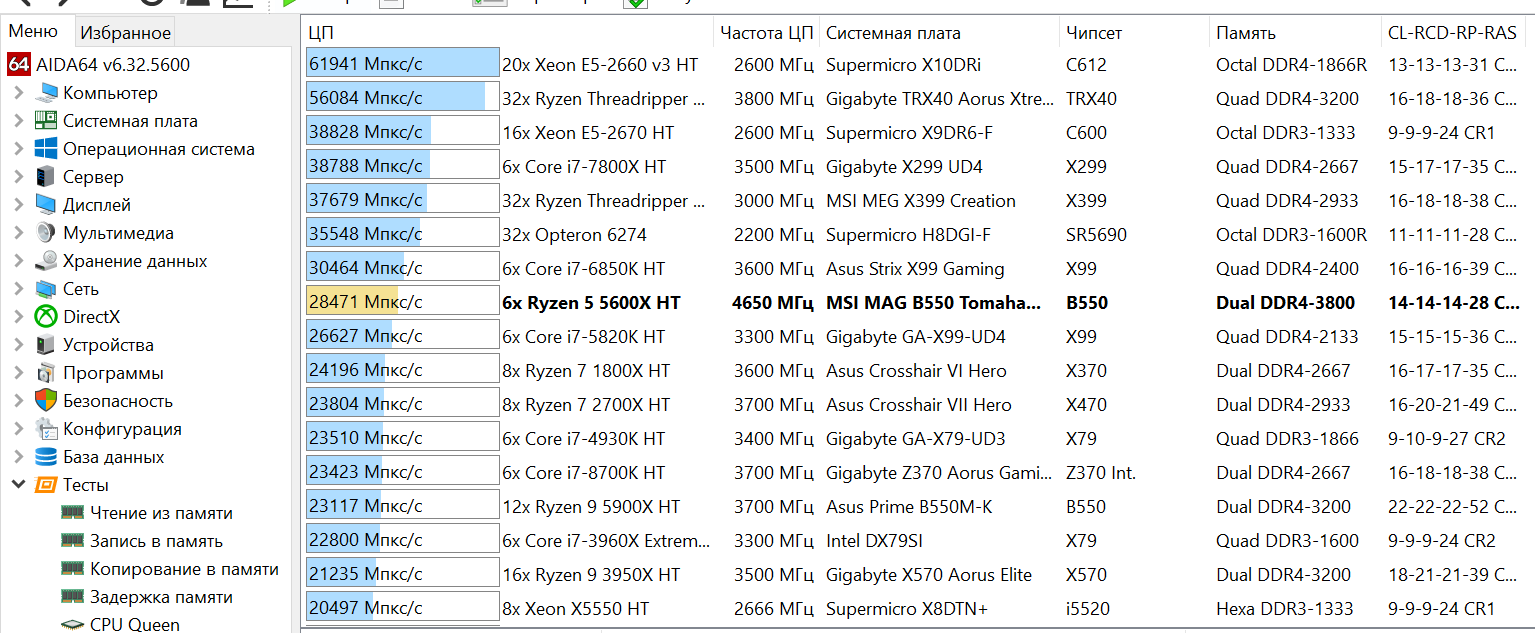Select the Компьютер icon in the tree

[46, 93]
